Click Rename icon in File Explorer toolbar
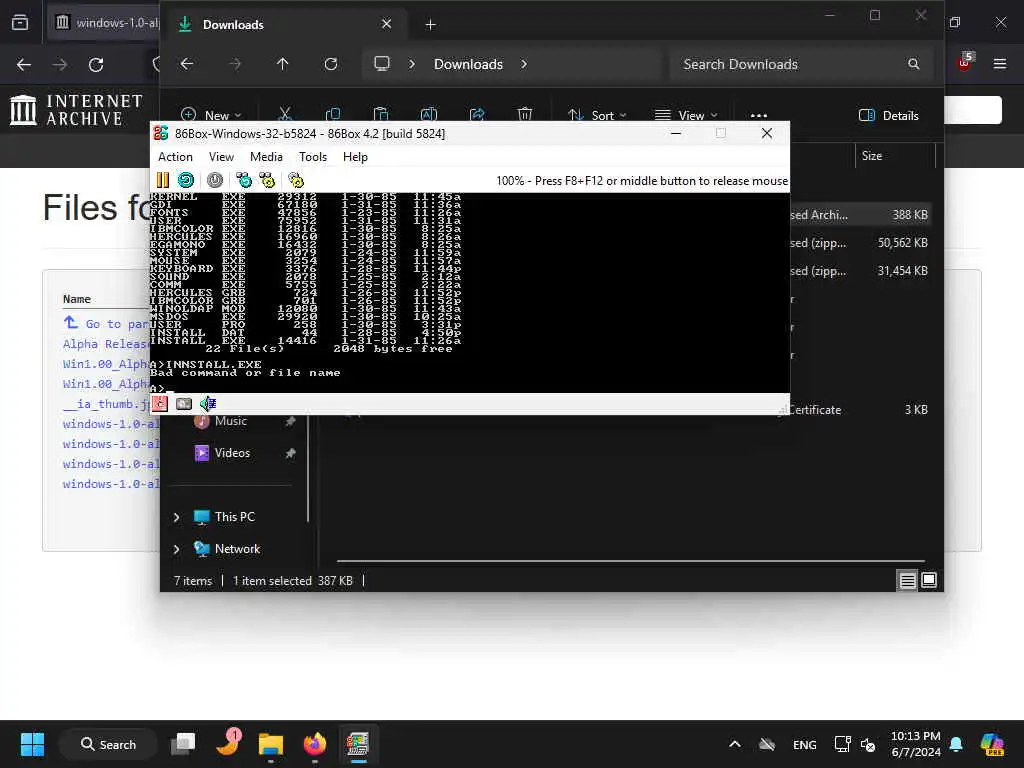 pyautogui.click(x=428, y=115)
